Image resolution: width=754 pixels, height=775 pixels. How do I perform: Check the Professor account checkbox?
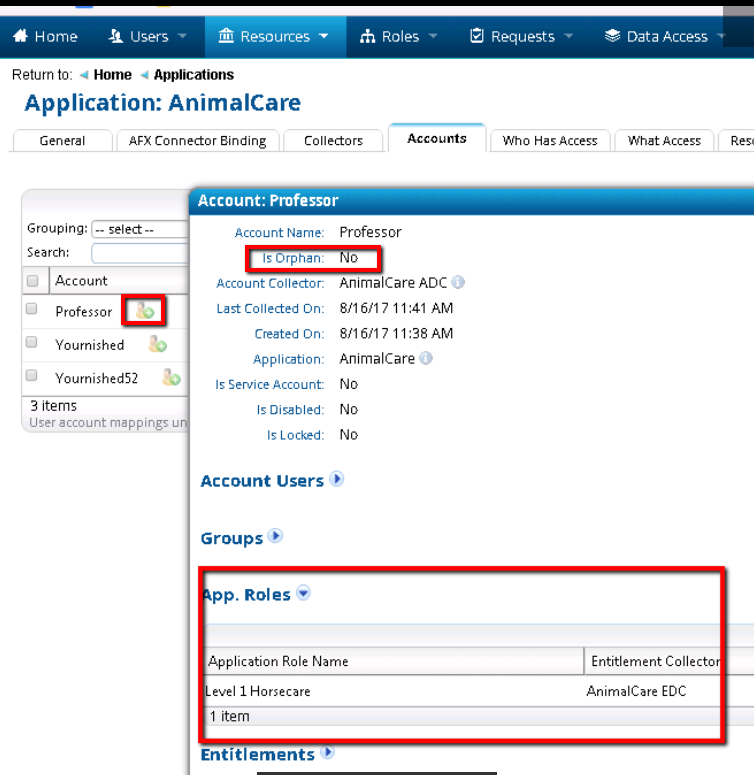[32, 309]
